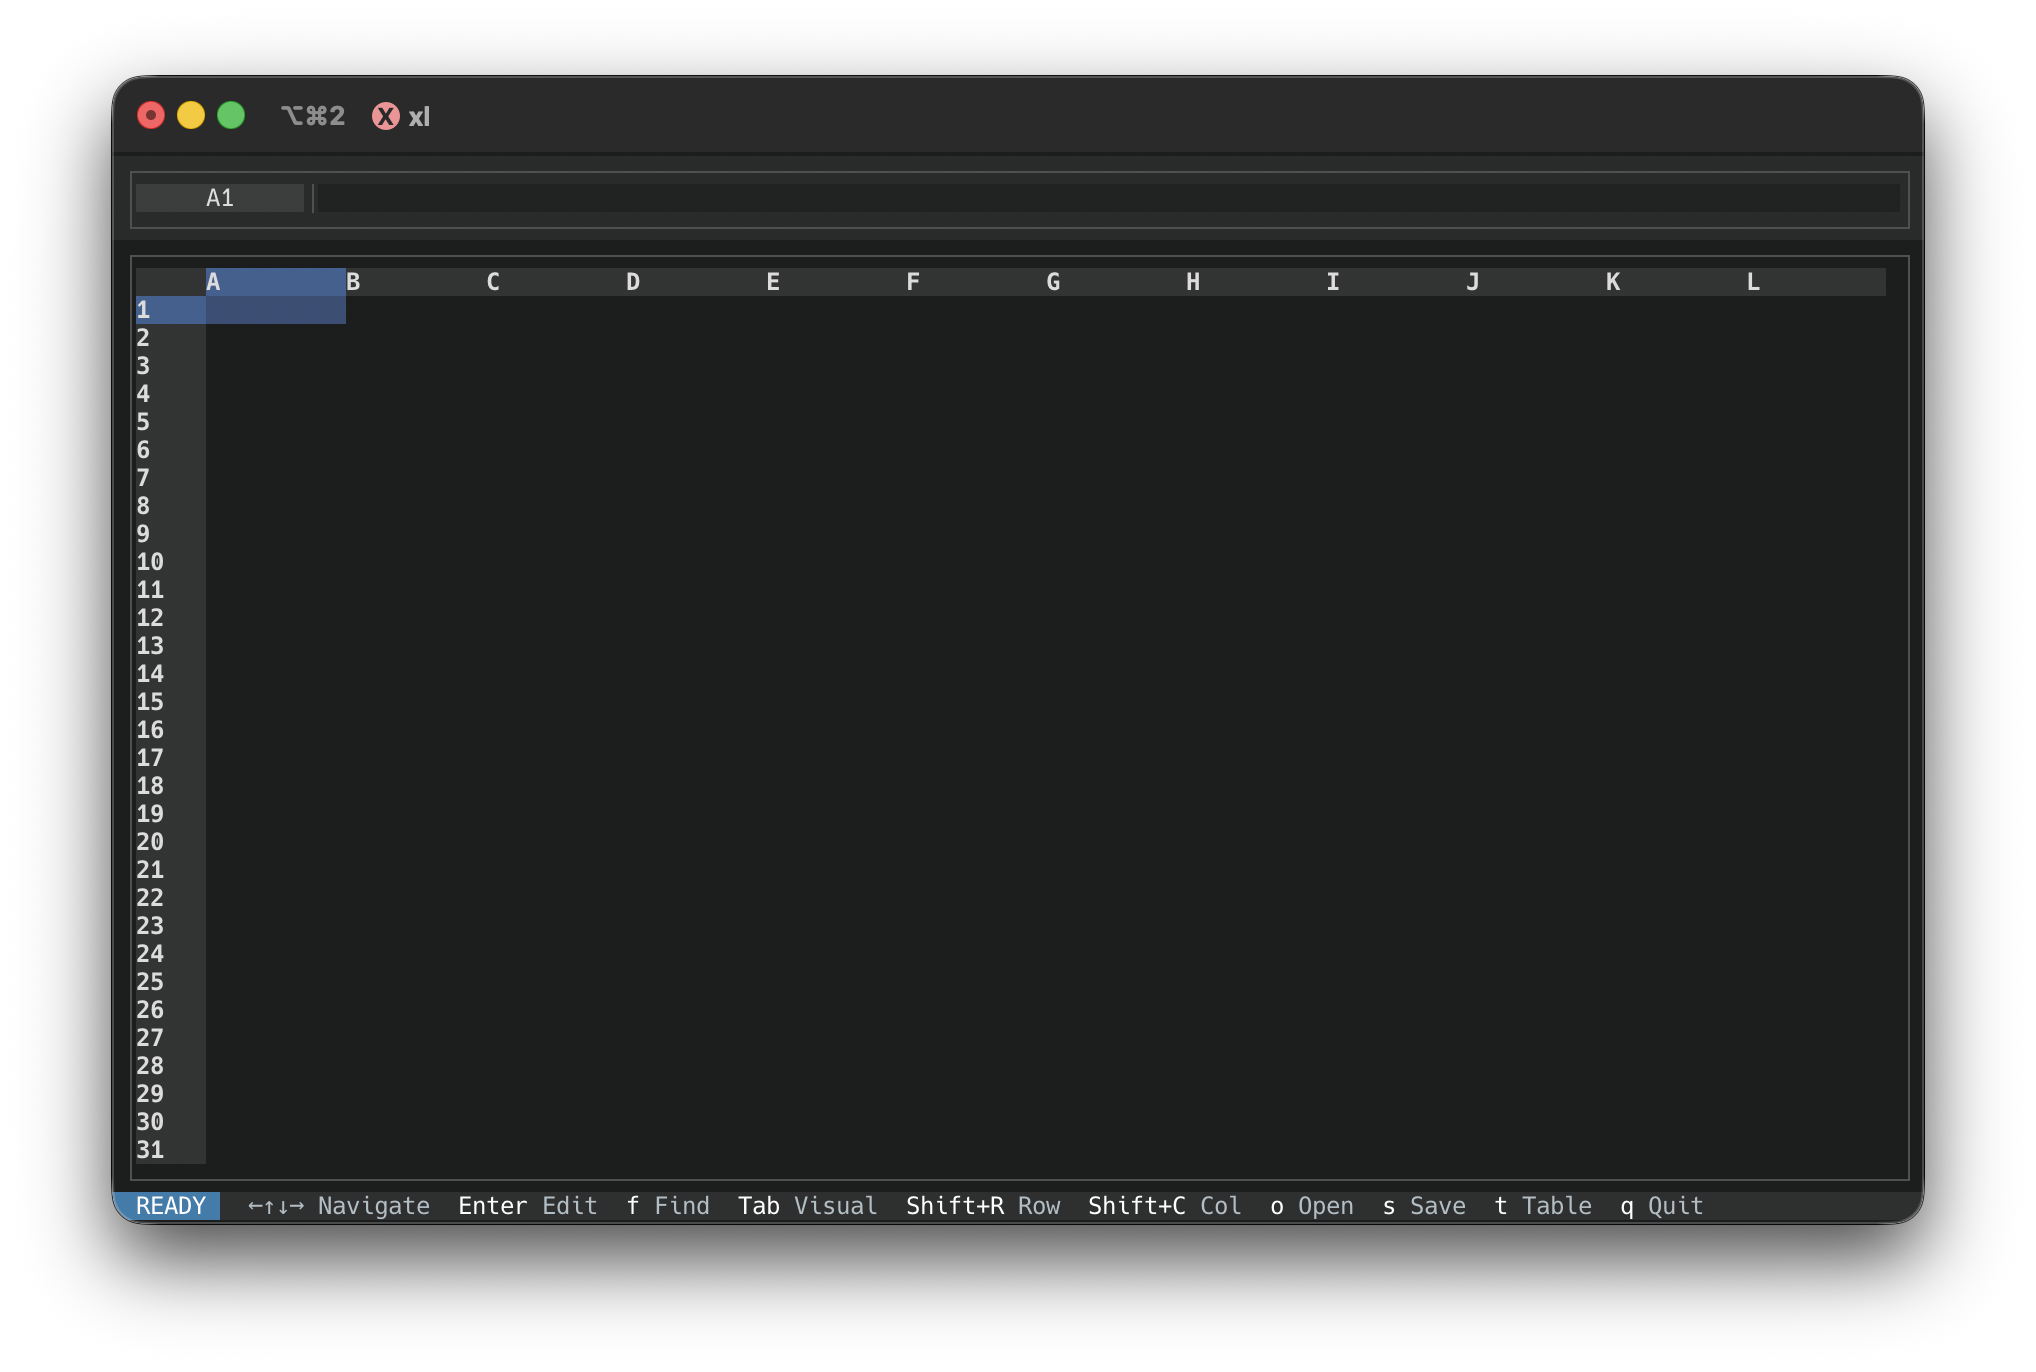Screen dimensions: 2036x1372
Task: Select row header 3
Action: pyautogui.click(x=171, y=366)
